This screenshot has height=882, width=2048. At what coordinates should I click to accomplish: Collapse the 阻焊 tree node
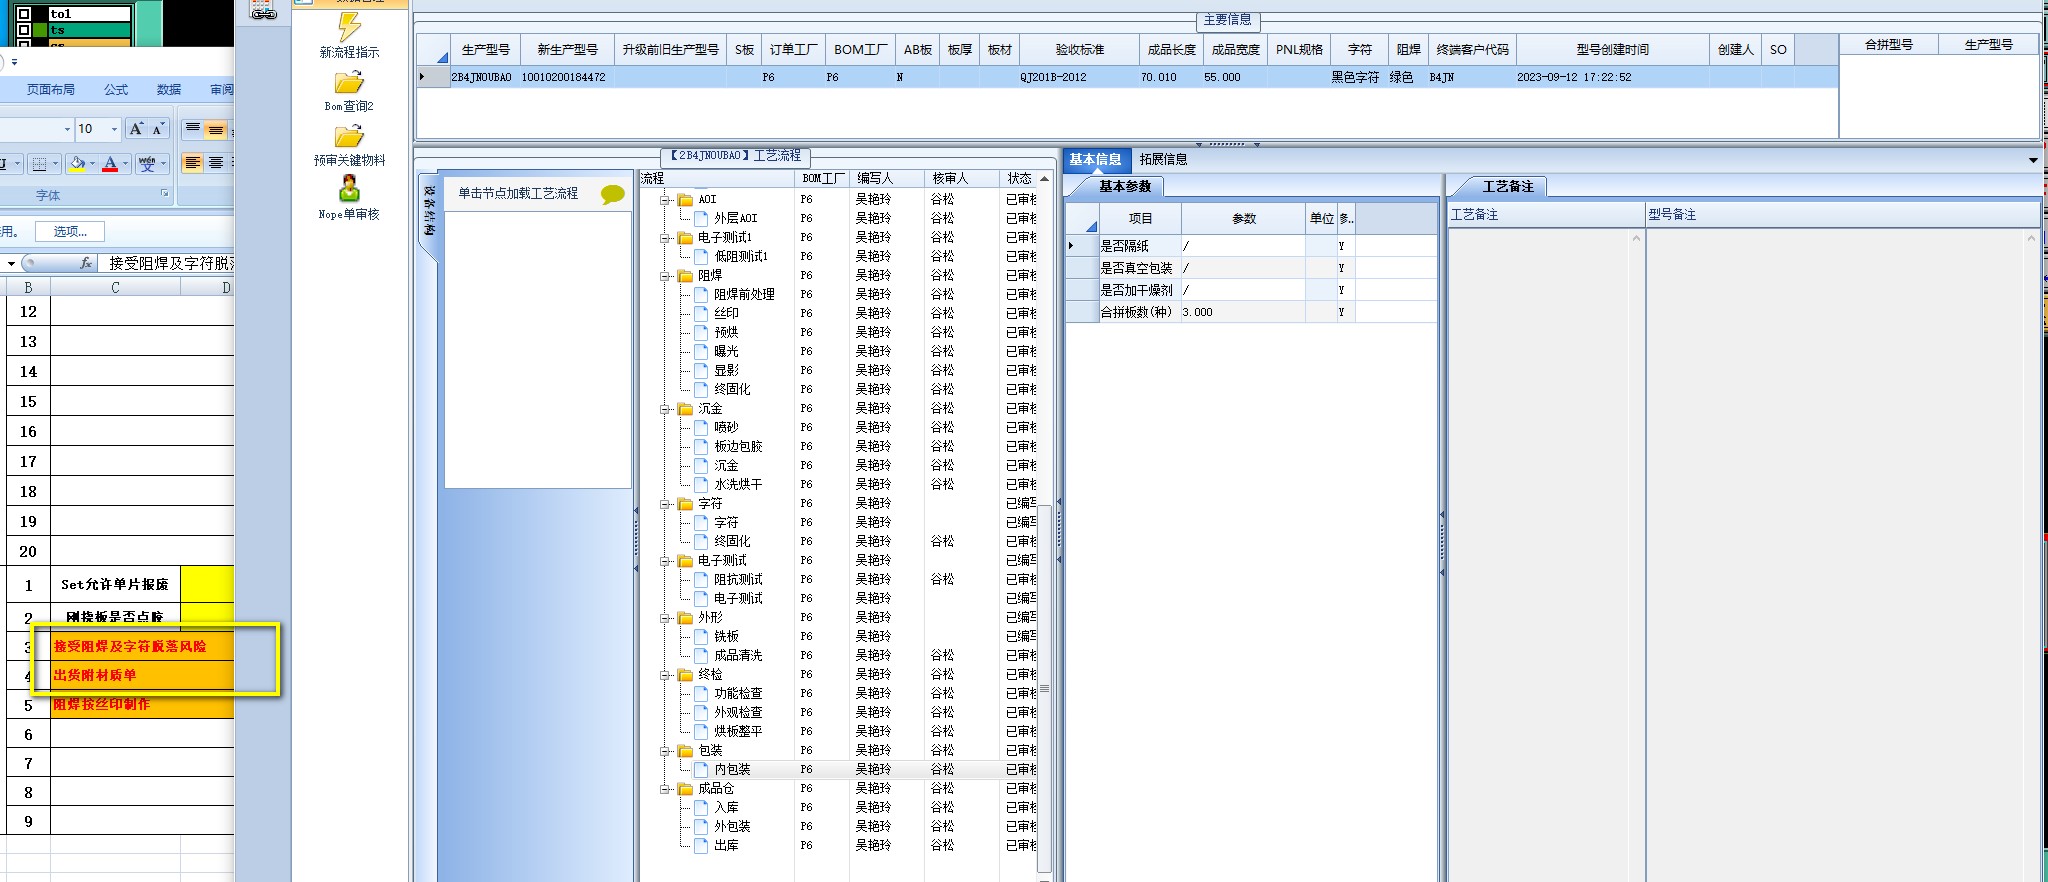point(666,275)
